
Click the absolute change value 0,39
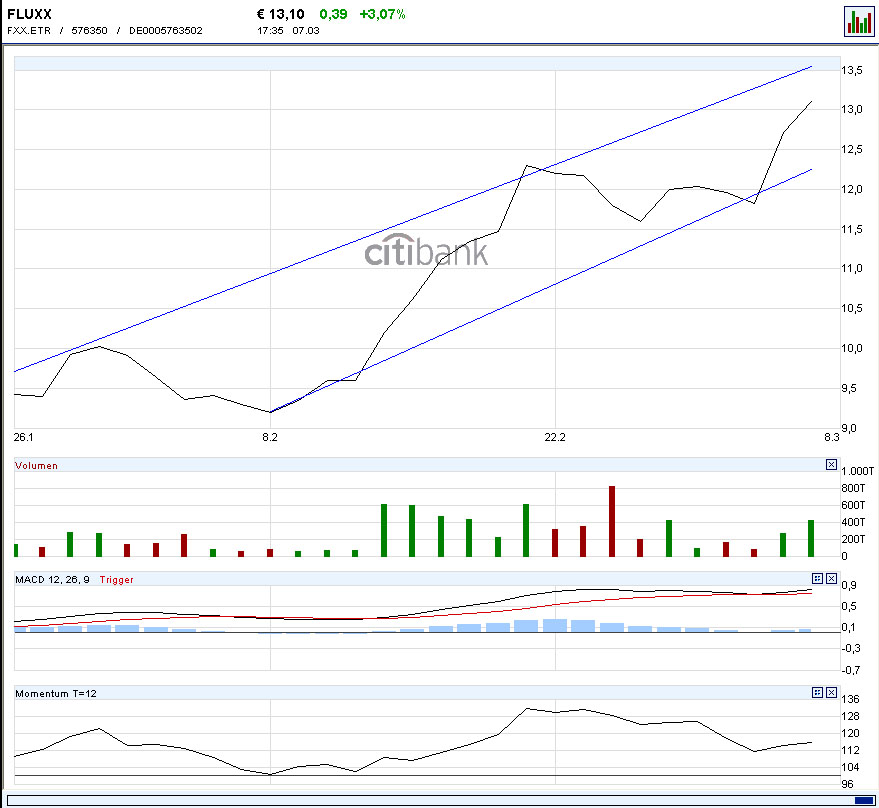coord(333,14)
